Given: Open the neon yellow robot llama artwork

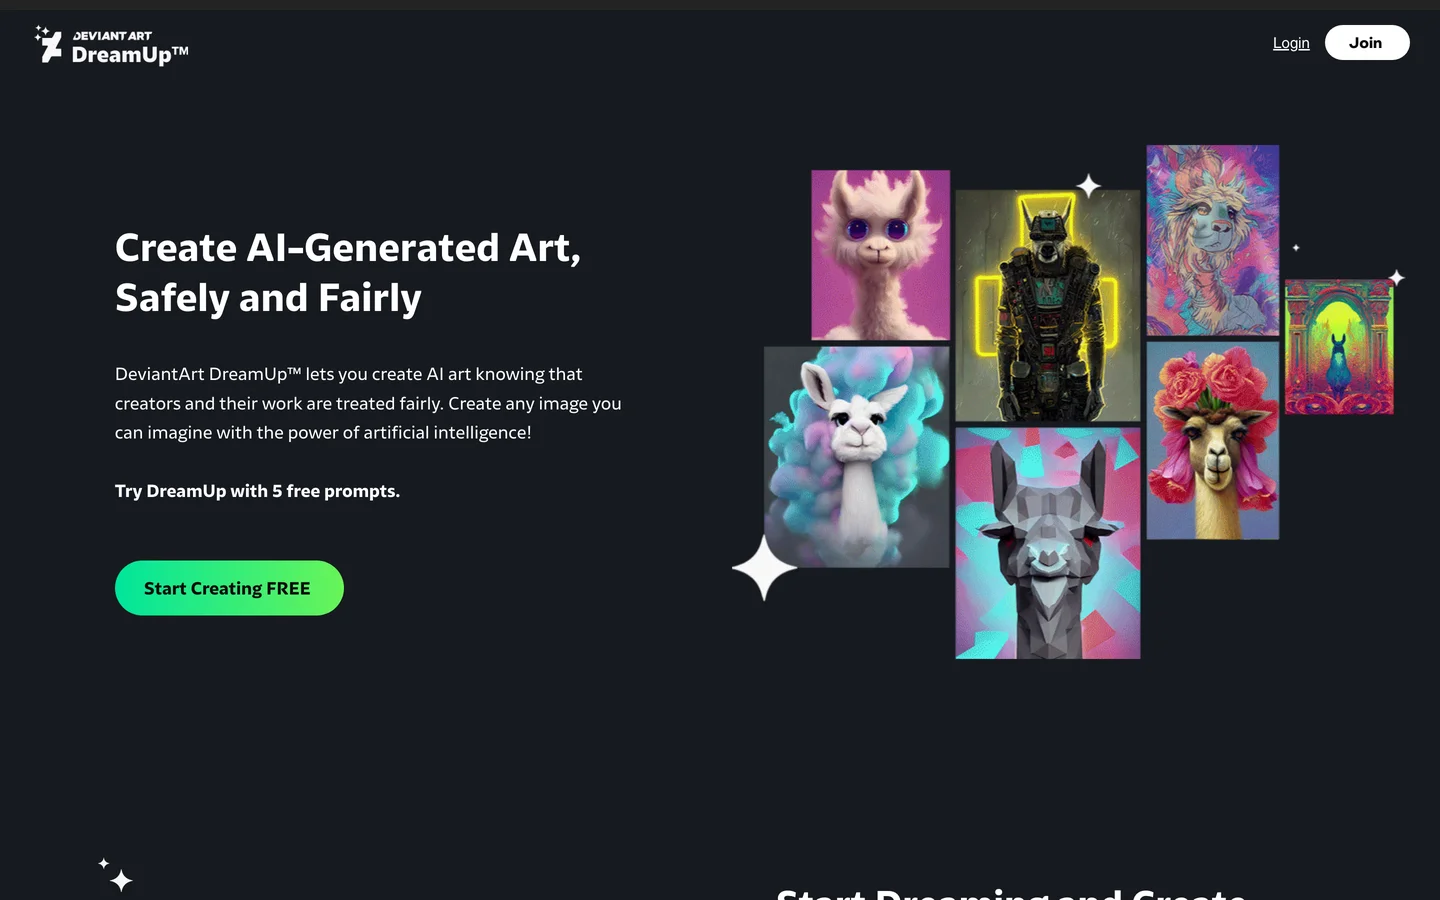Looking at the screenshot, I should pos(1047,306).
